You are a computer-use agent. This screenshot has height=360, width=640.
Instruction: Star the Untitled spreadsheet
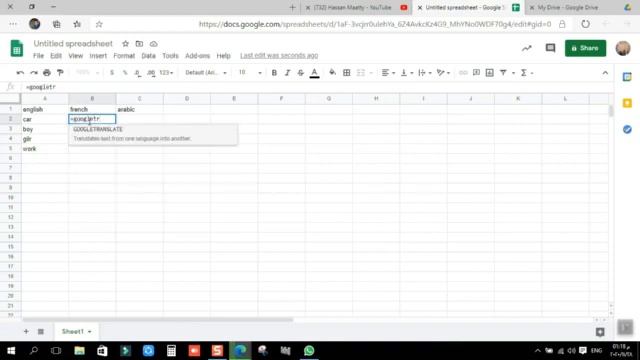coord(125,44)
